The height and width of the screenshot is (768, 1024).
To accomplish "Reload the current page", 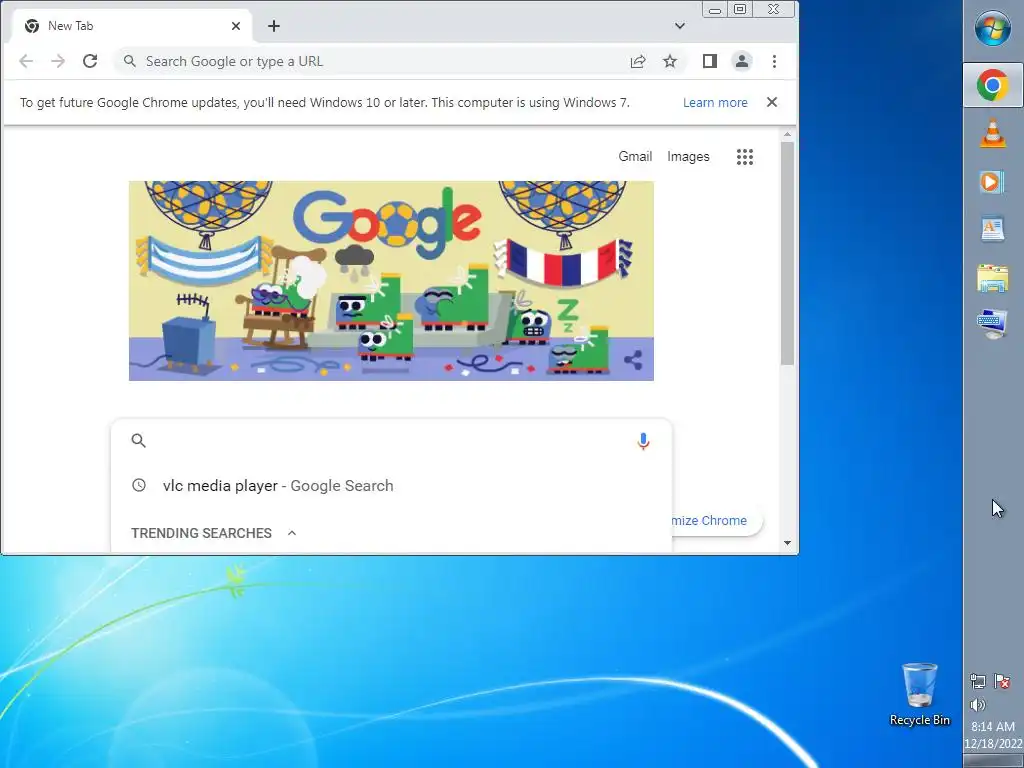I will (90, 61).
